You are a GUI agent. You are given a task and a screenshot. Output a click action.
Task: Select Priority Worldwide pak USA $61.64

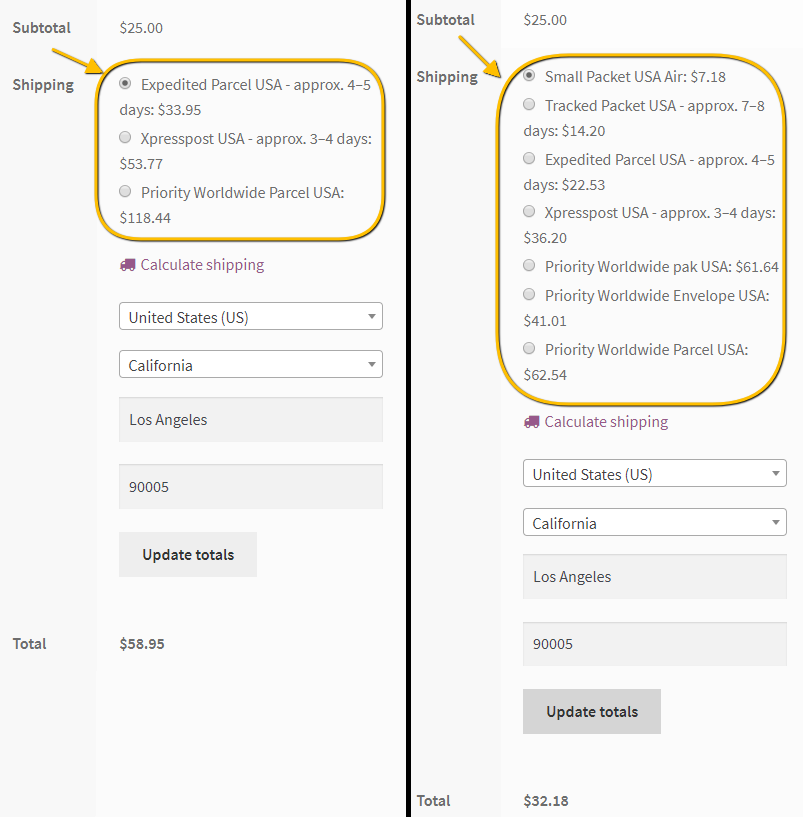point(529,266)
